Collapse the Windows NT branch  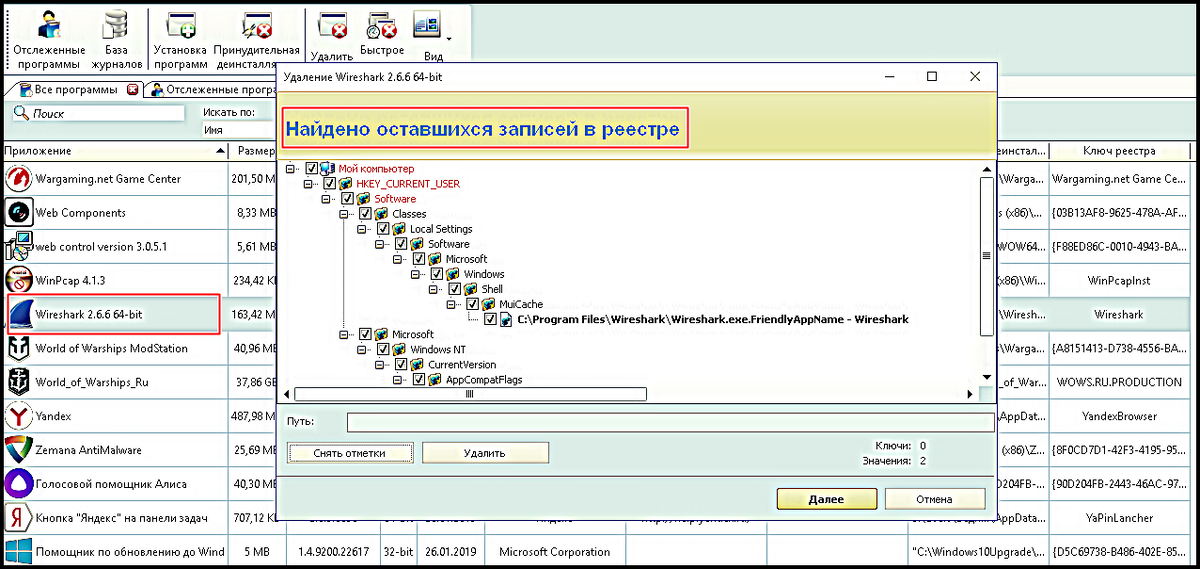[363, 349]
